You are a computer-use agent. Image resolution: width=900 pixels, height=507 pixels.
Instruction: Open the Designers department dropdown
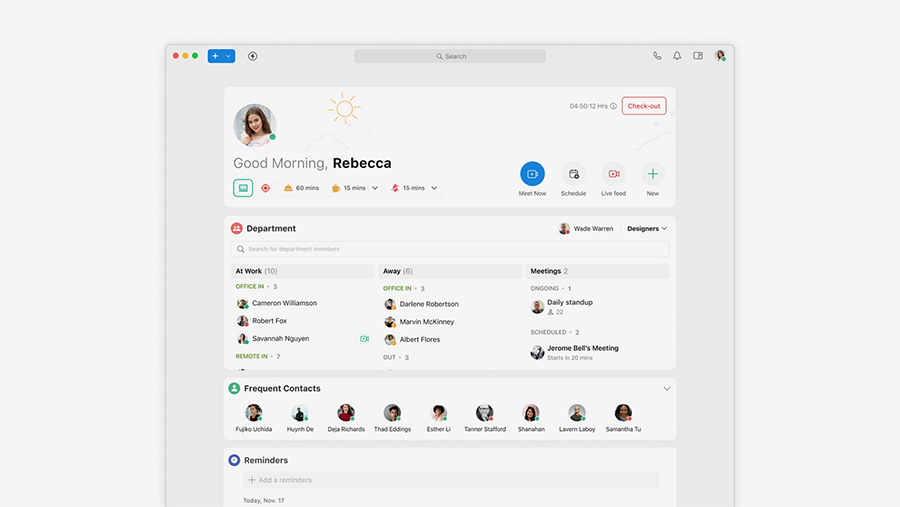tap(647, 229)
